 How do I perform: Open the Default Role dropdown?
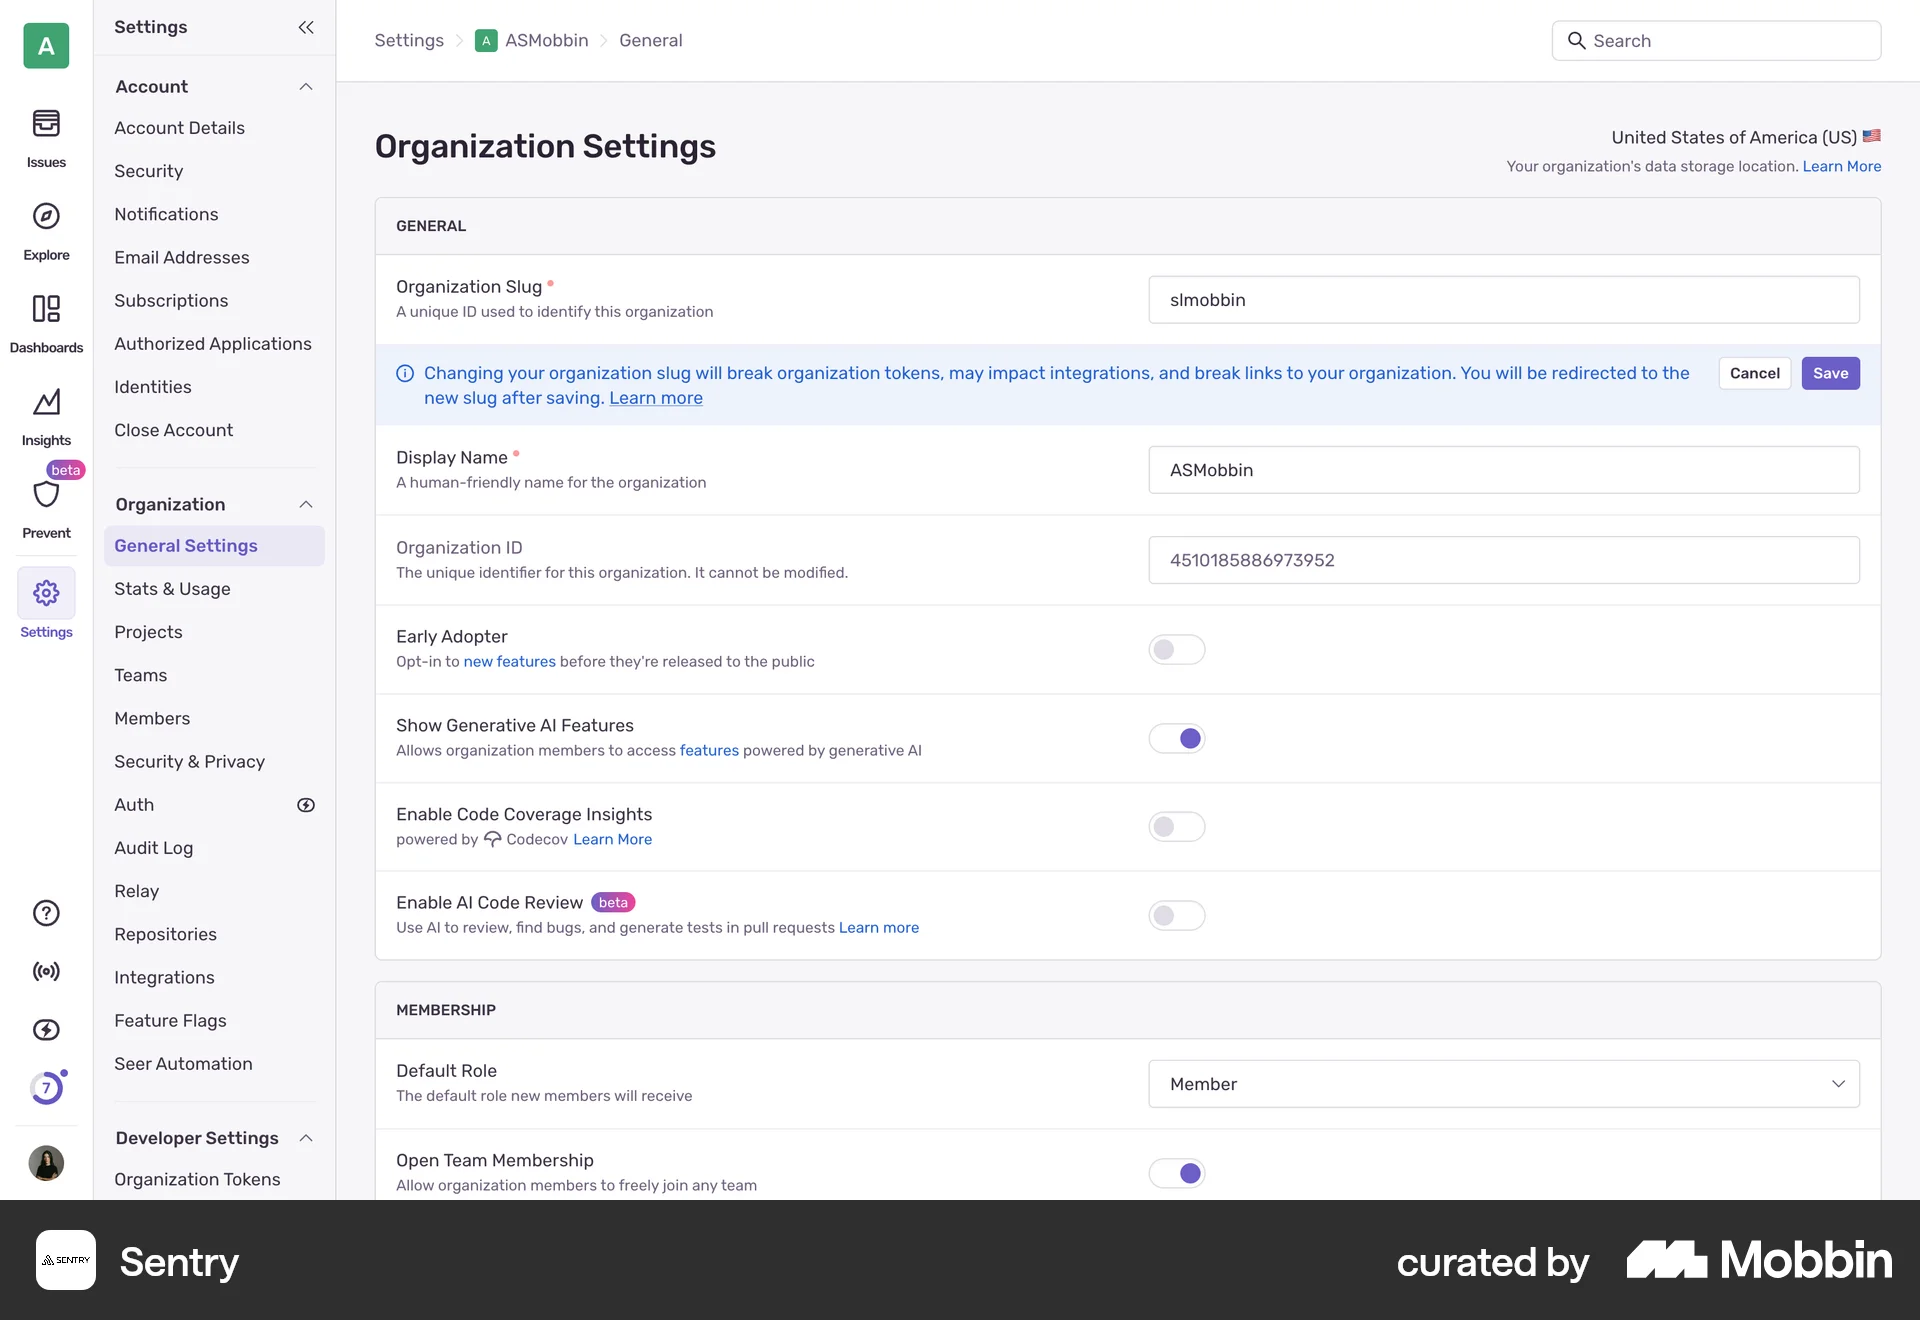[x=1503, y=1083]
